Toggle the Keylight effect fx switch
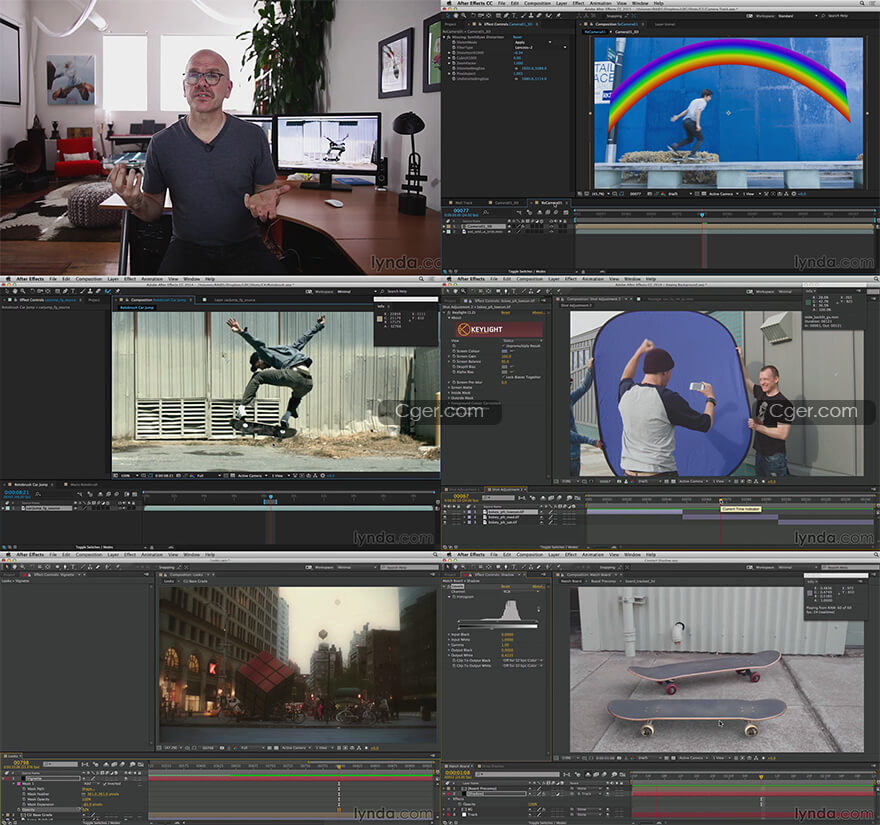The height and width of the screenshot is (825, 880). (448, 313)
